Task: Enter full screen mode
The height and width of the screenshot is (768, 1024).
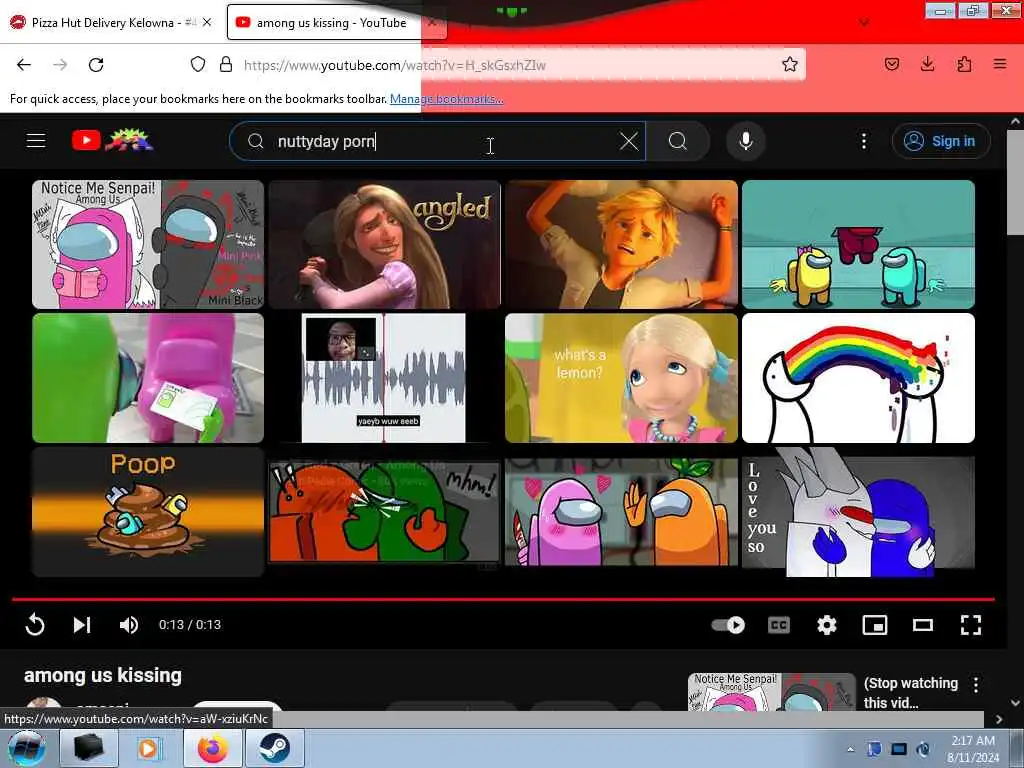Action: pos(971,625)
